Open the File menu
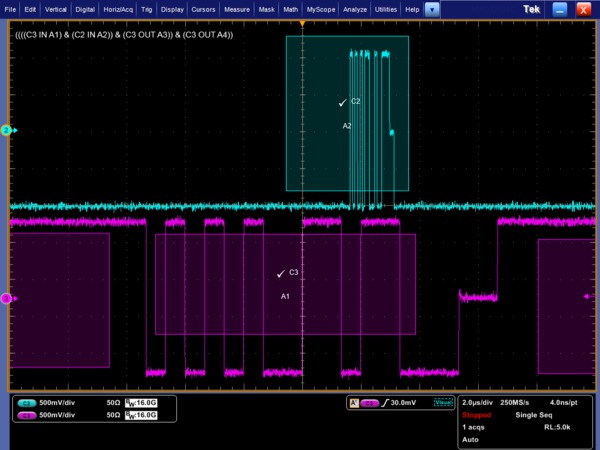This screenshot has width=600, height=450. pos(11,9)
